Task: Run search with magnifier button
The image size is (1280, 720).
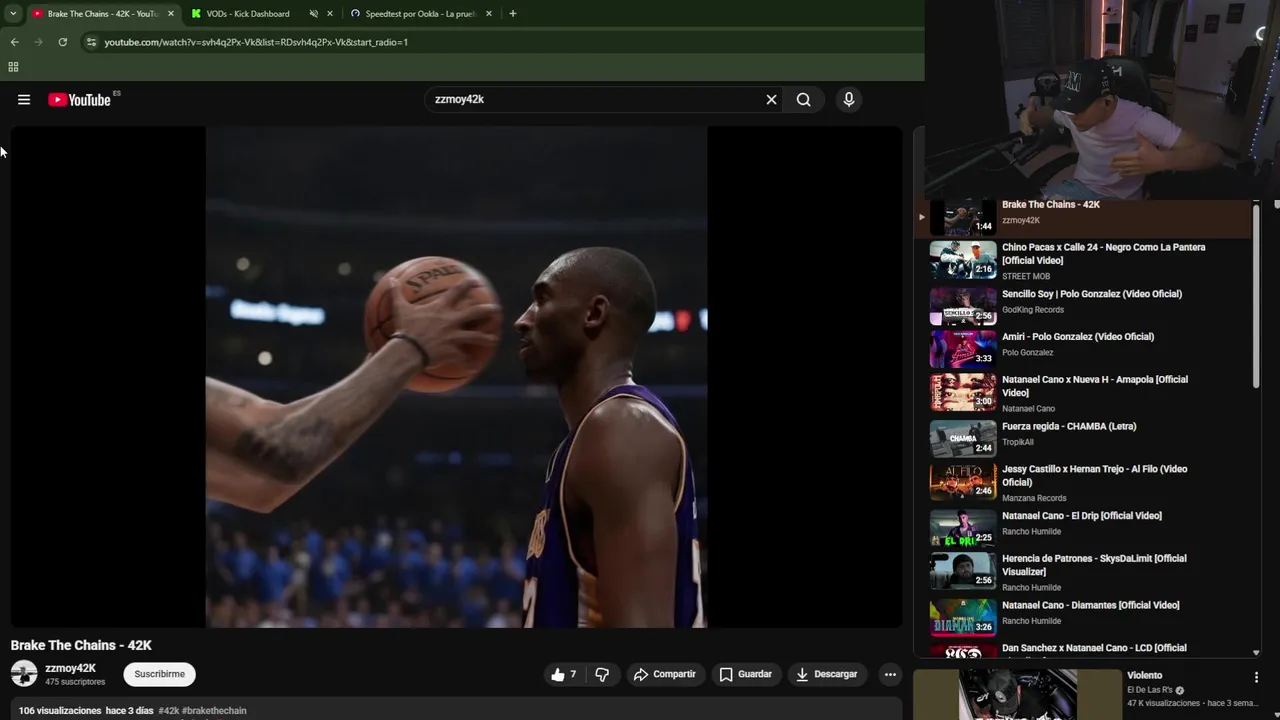Action: tap(803, 100)
